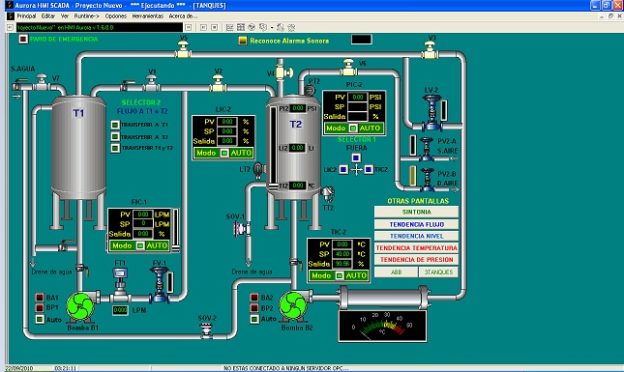This screenshot has width=624, height=372.
Task: Click the TT2 temperature transmitter
Action: click(328, 194)
